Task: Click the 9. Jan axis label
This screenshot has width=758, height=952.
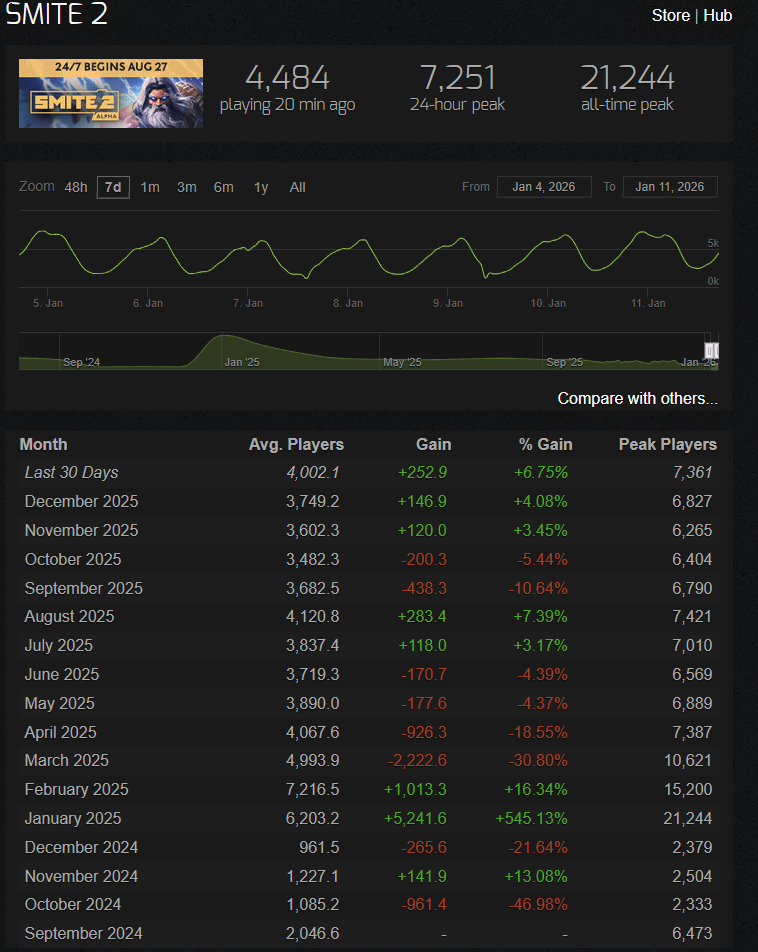Action: [x=448, y=303]
